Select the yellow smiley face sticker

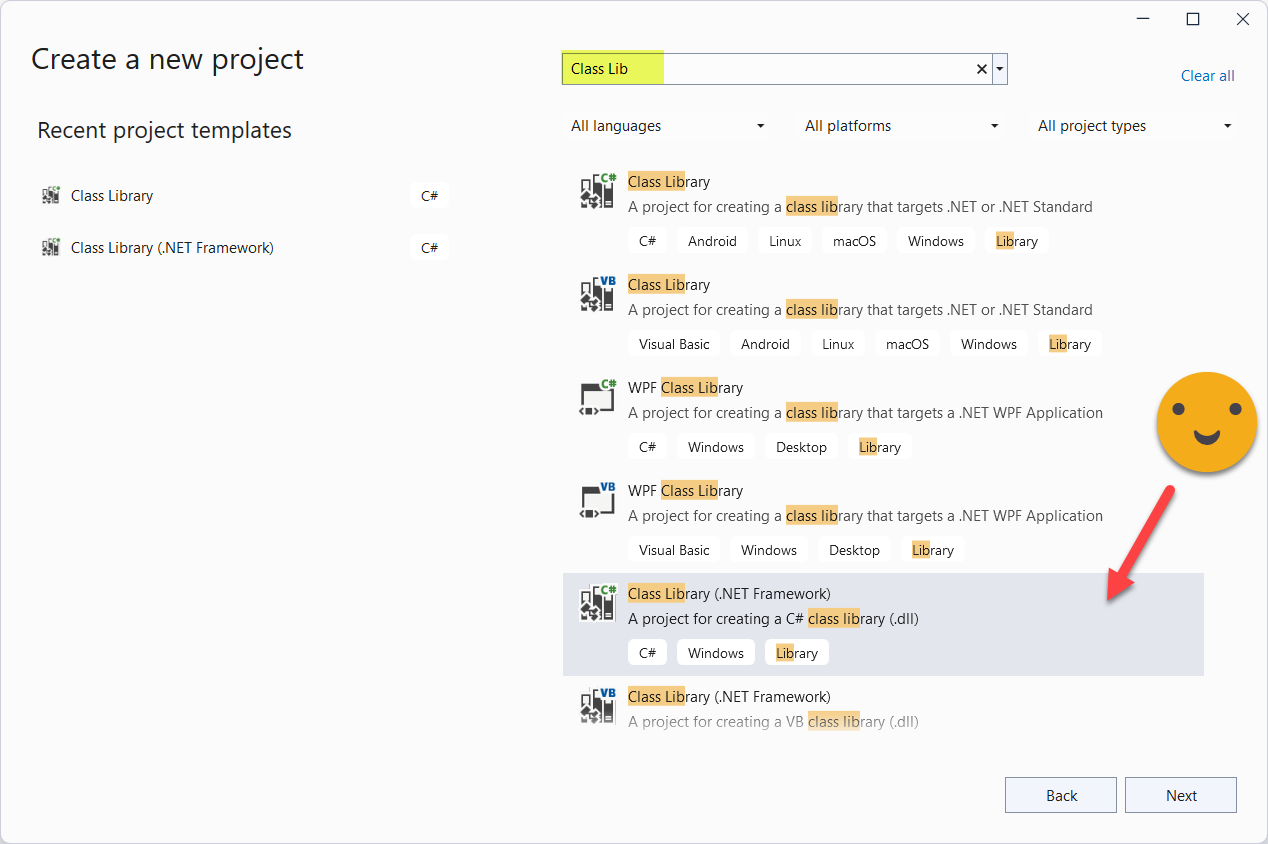click(x=1206, y=422)
